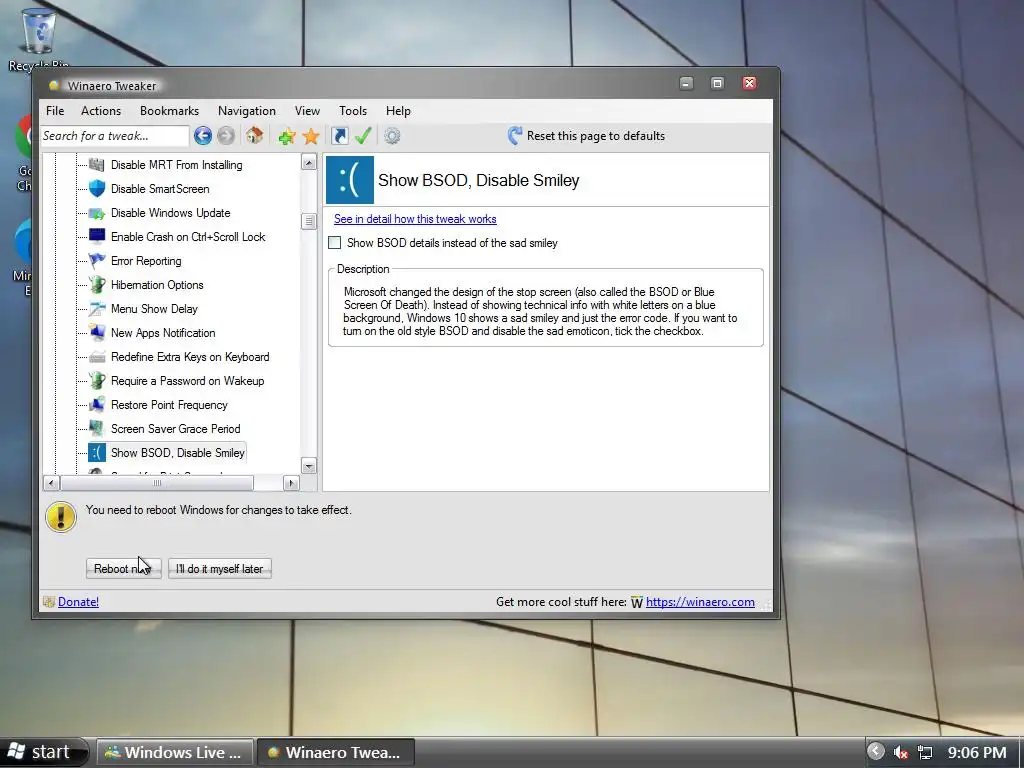The height and width of the screenshot is (768, 1024).
Task: Select Menu Show Delay tree item
Action: point(154,309)
